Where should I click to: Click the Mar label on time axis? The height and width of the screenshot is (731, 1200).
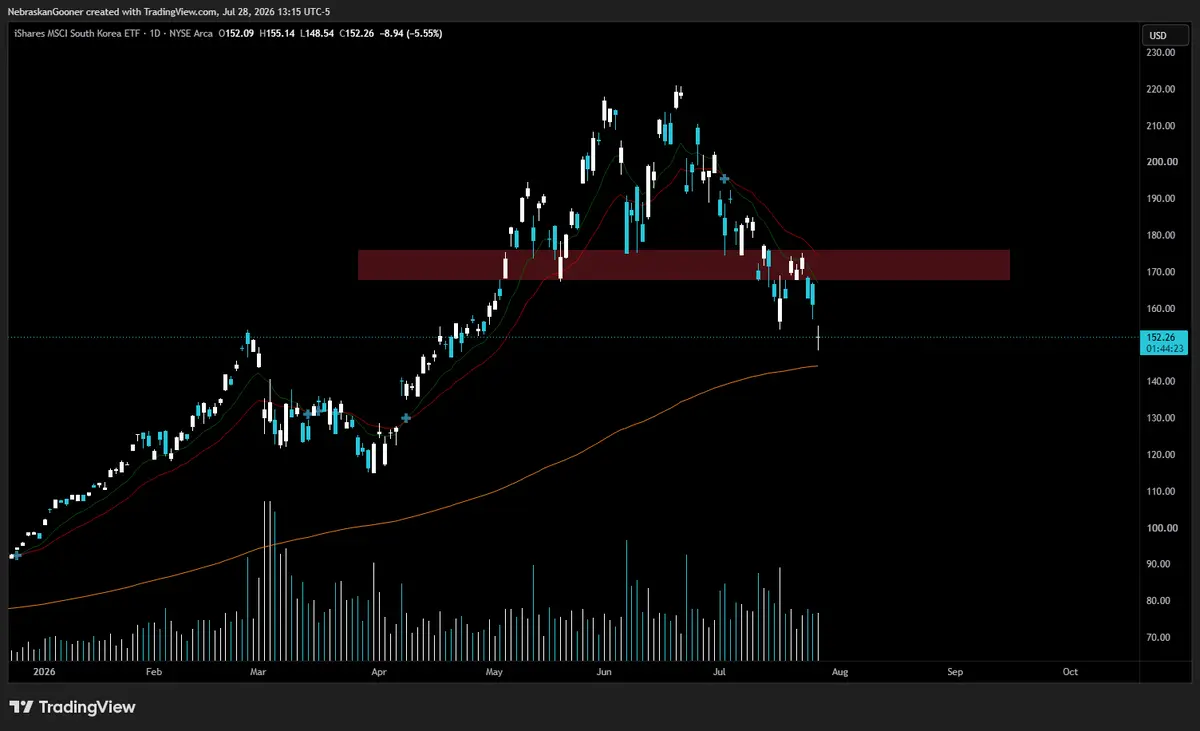point(258,673)
